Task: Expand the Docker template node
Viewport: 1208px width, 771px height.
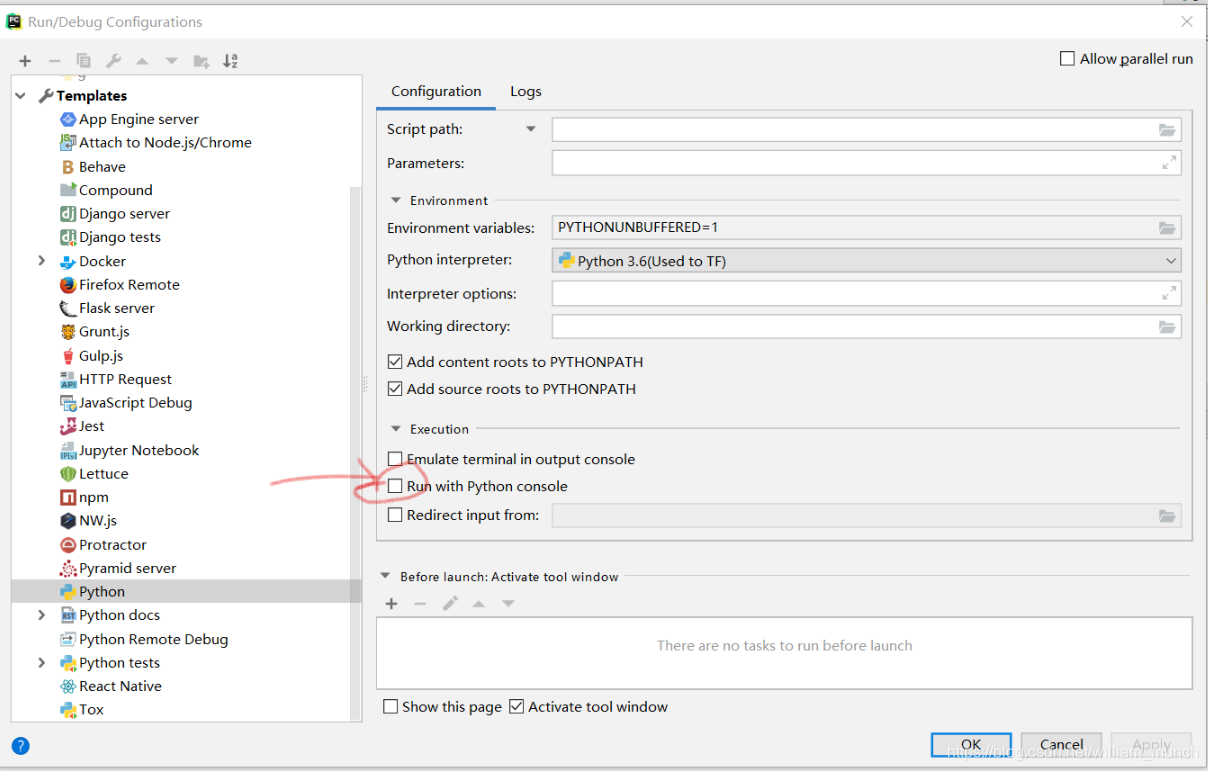Action: coord(42,261)
